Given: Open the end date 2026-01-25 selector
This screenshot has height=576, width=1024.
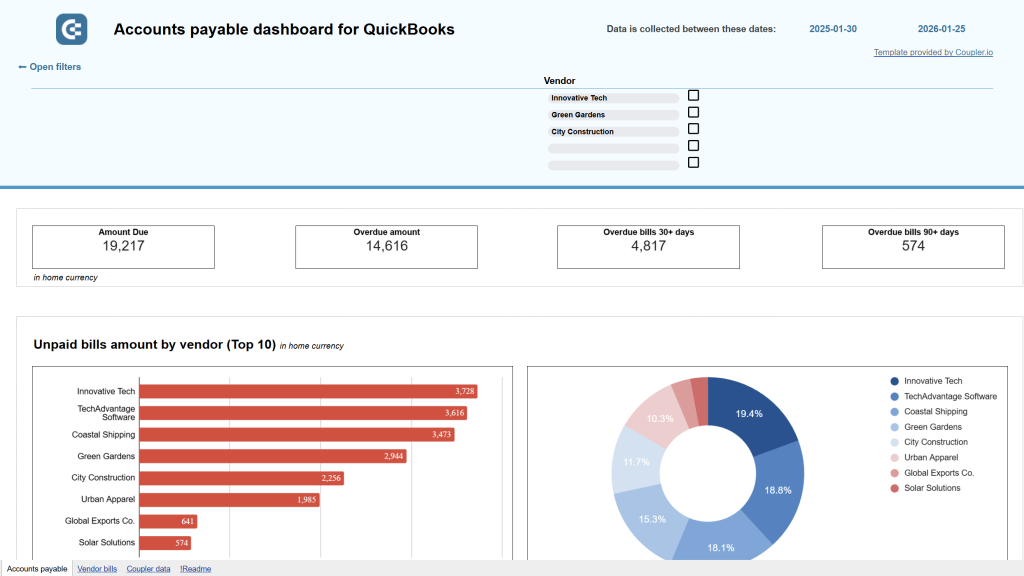Looking at the screenshot, I should pyautogui.click(x=941, y=29).
